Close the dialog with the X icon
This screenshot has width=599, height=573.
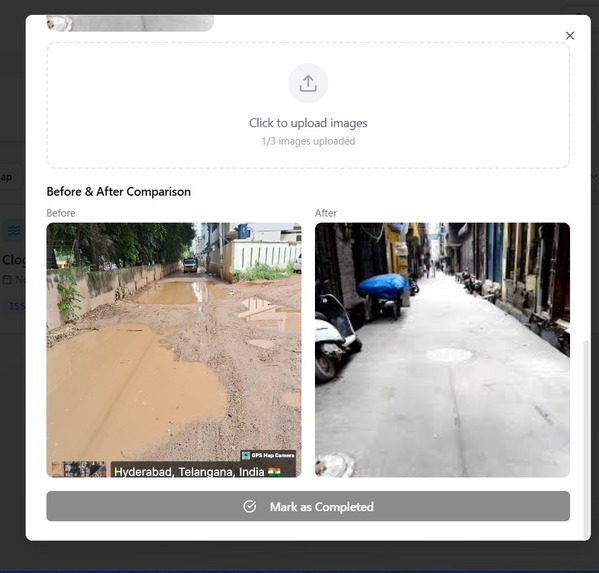pos(570,36)
